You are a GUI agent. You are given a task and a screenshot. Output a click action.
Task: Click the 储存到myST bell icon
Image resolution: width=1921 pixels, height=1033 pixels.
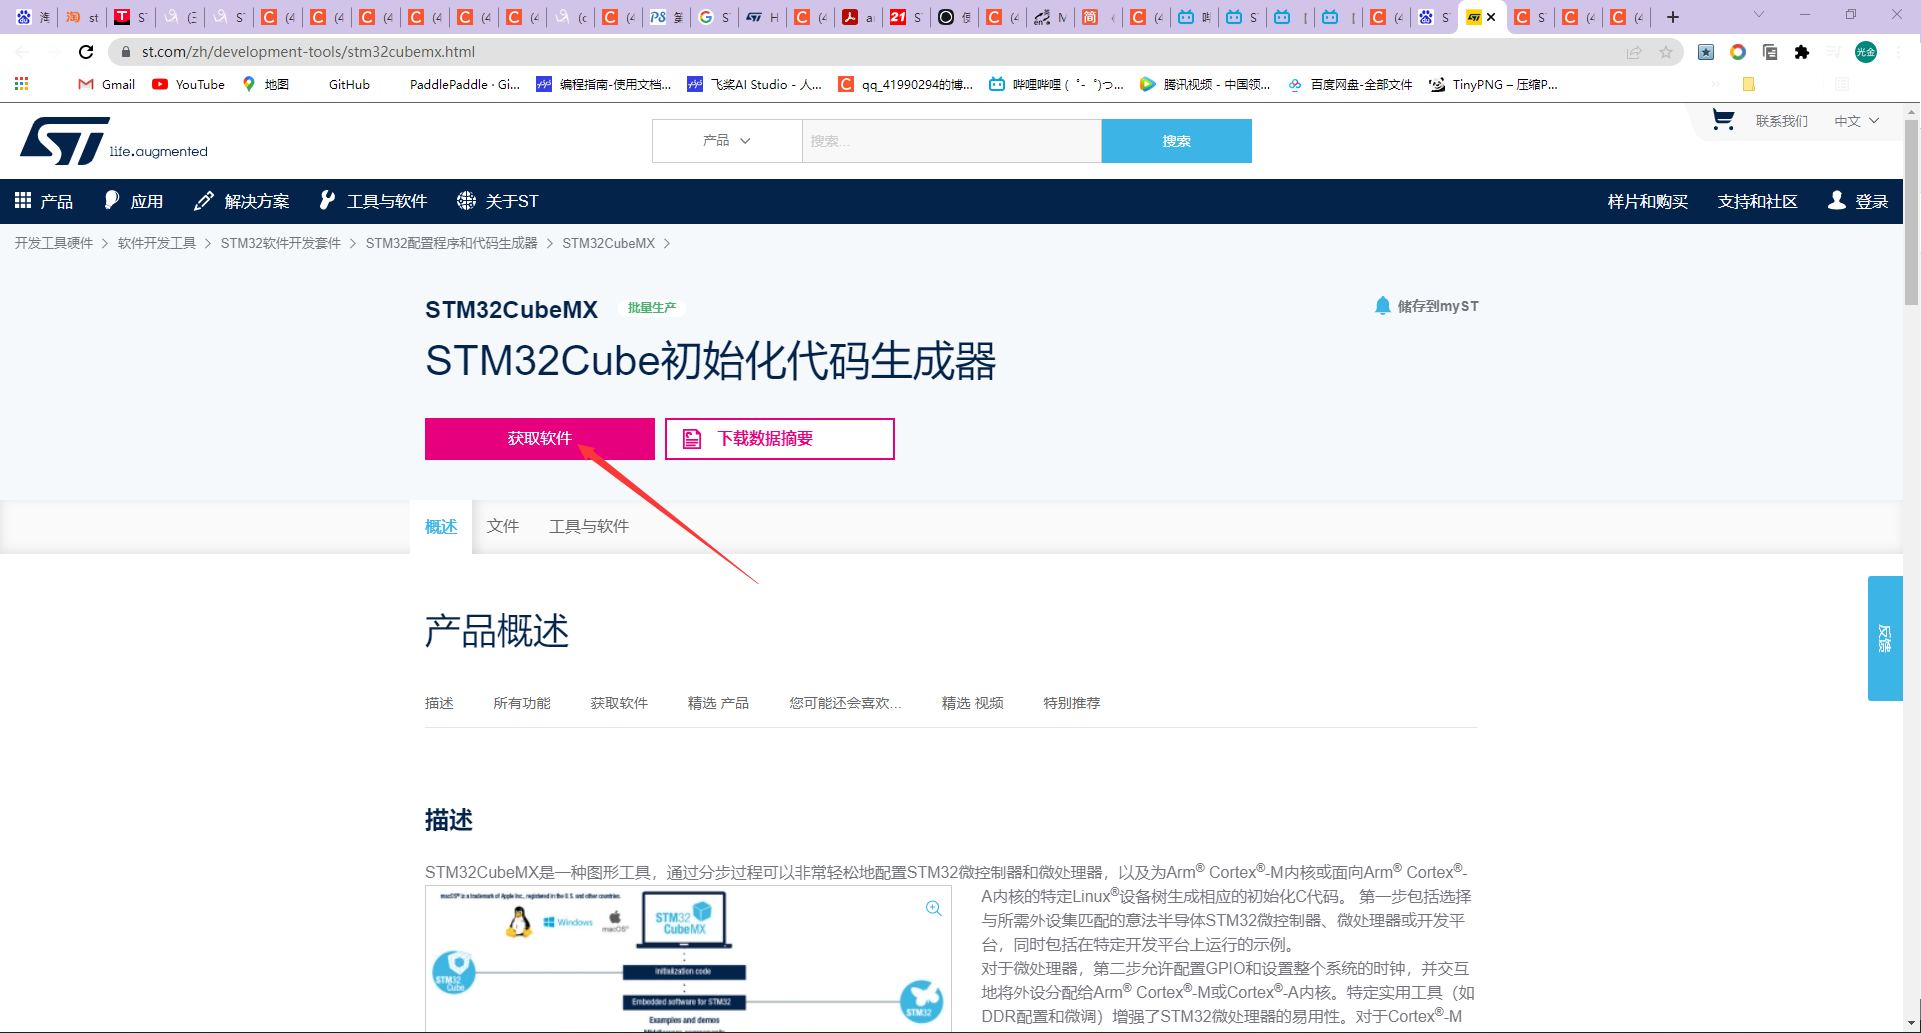tap(1383, 306)
